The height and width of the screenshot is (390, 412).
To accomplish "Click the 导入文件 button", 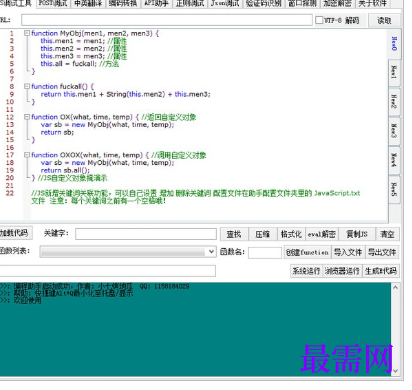I will (348, 252).
